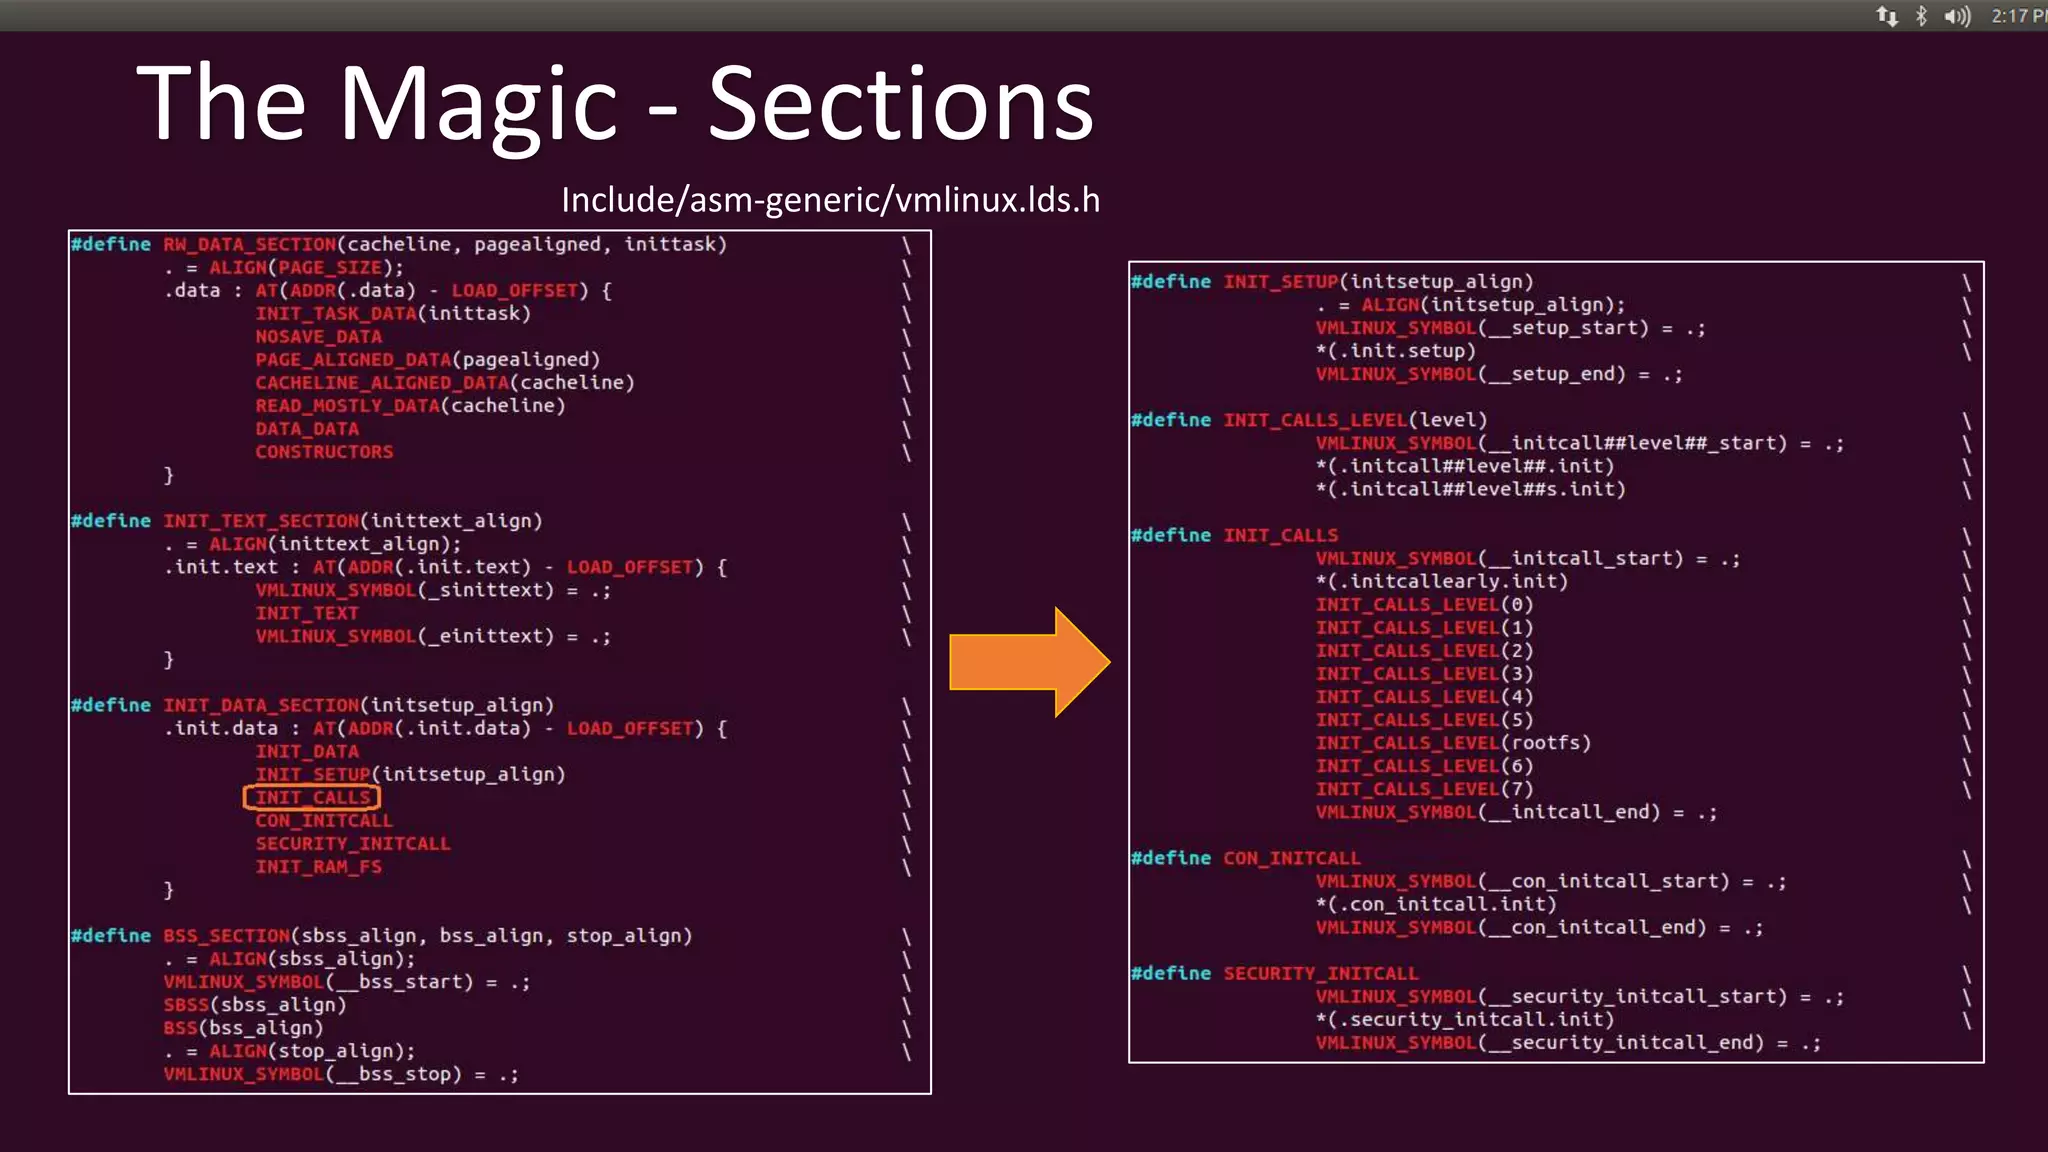Open the sound volume indicator
2048x1152 pixels.
(x=1957, y=16)
